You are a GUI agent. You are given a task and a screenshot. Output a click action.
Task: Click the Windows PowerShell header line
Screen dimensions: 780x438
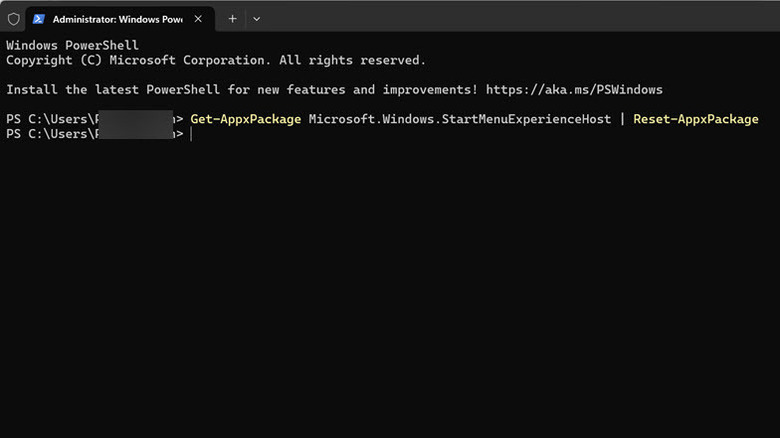(72, 45)
